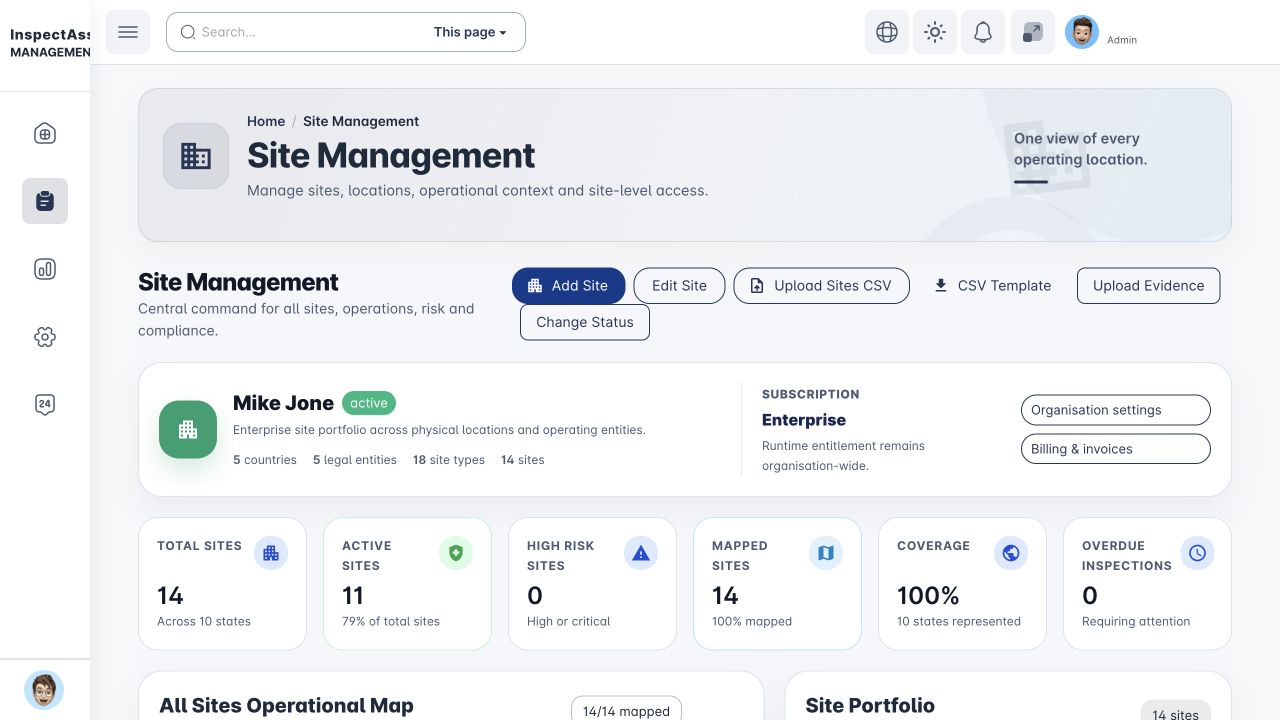Click the Coverage globe icon
Viewport: 1280px width, 720px height.
[1011, 553]
